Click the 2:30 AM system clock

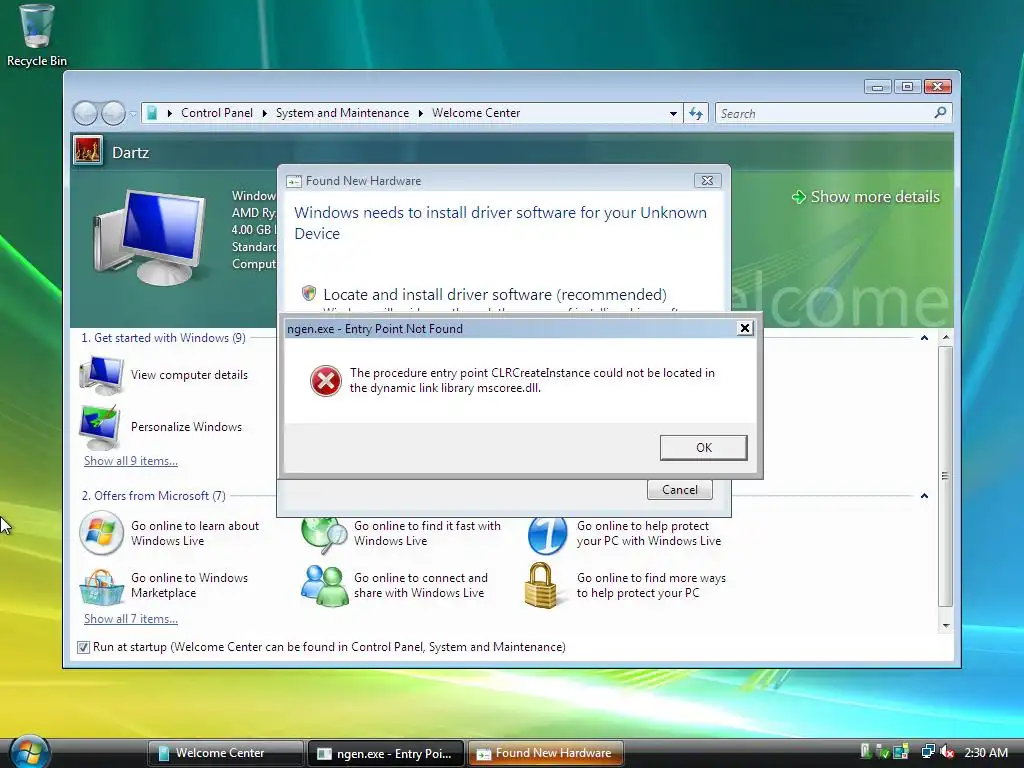point(986,752)
